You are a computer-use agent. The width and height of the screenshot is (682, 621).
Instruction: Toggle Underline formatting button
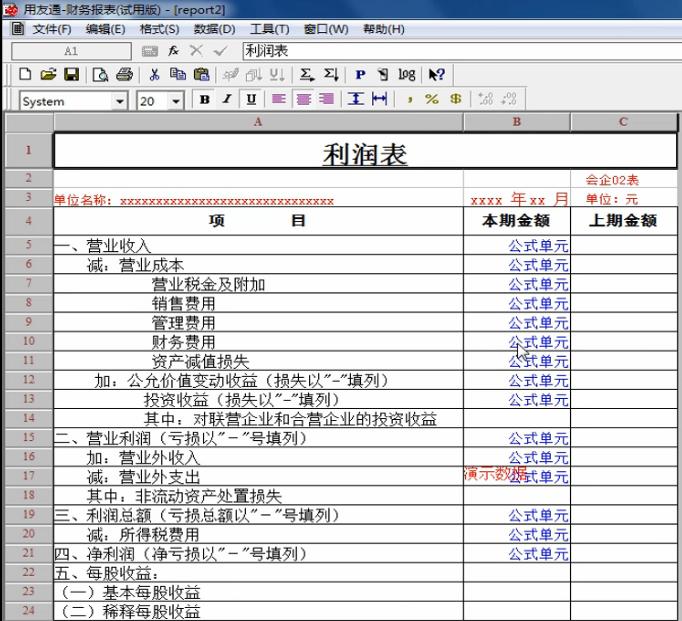point(251,100)
